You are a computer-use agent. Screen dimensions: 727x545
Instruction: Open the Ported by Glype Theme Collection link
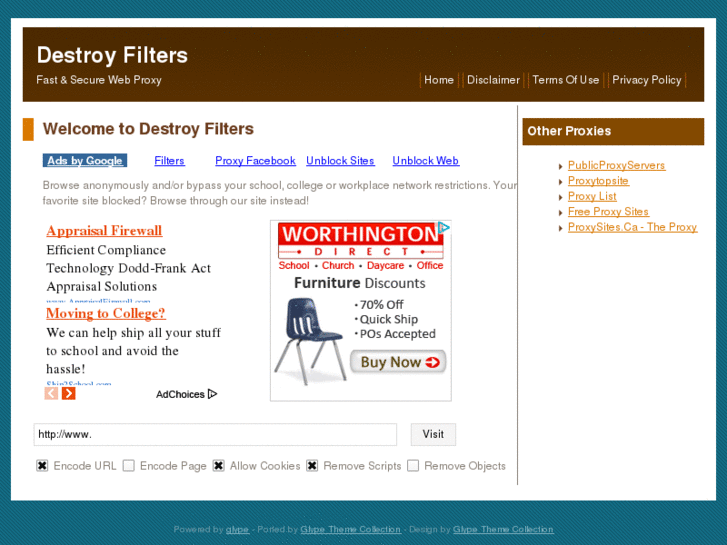click(x=351, y=529)
